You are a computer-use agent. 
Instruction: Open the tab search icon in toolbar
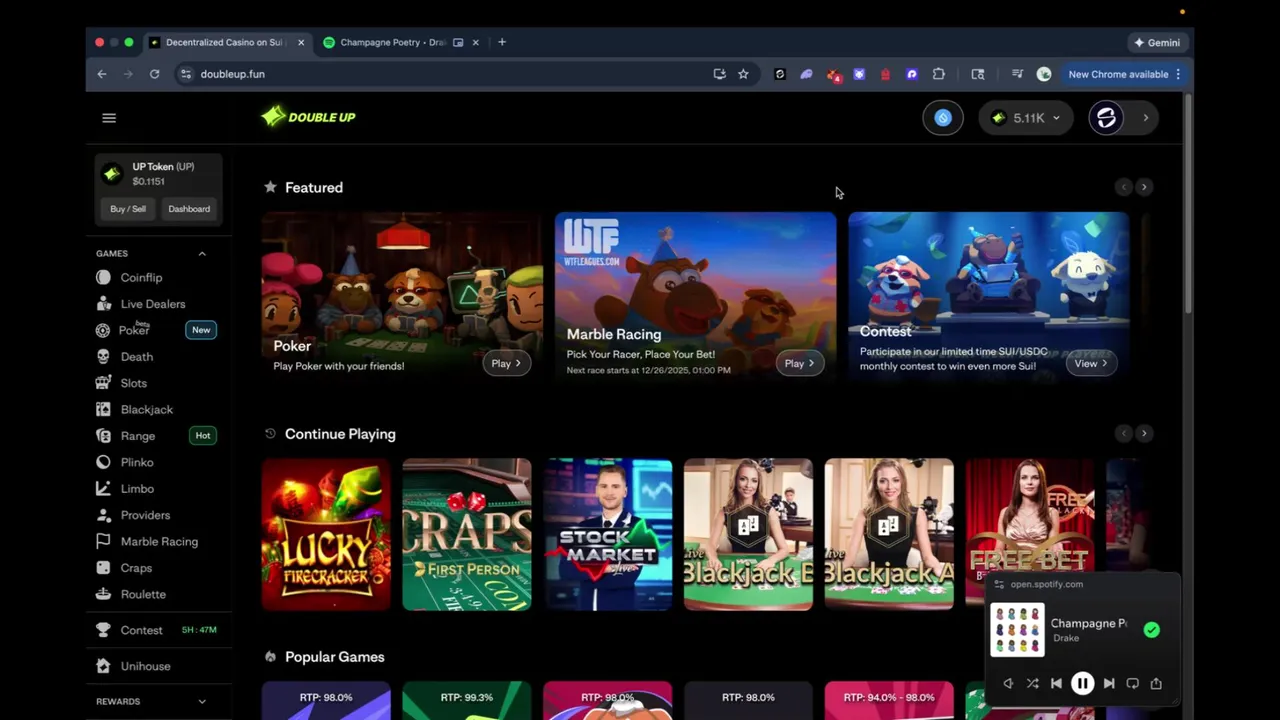point(978,74)
